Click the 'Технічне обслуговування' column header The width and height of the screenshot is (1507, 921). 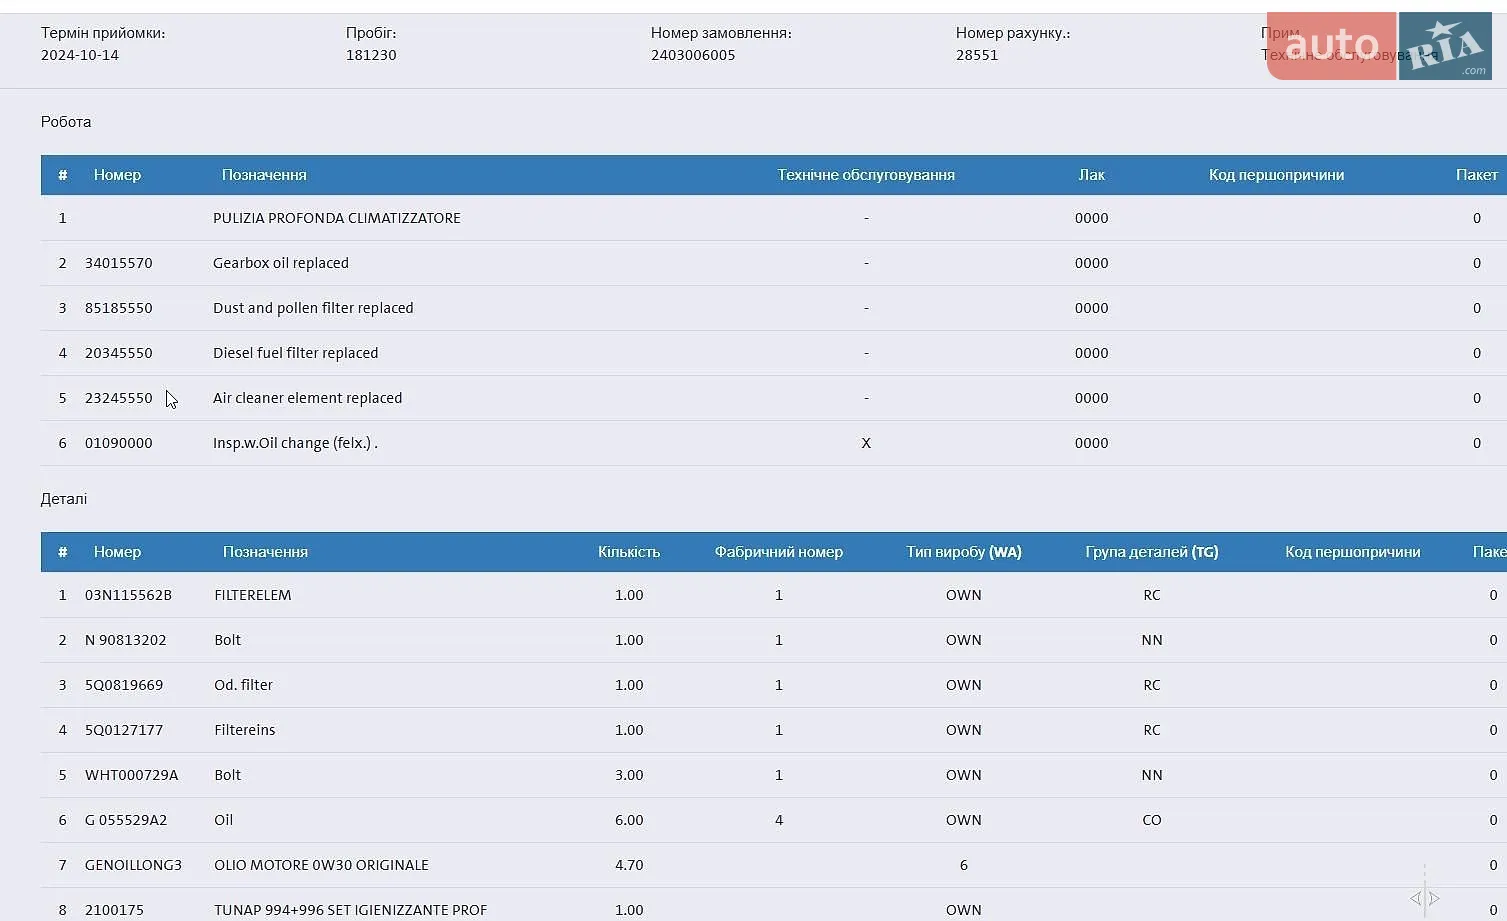[x=866, y=175]
